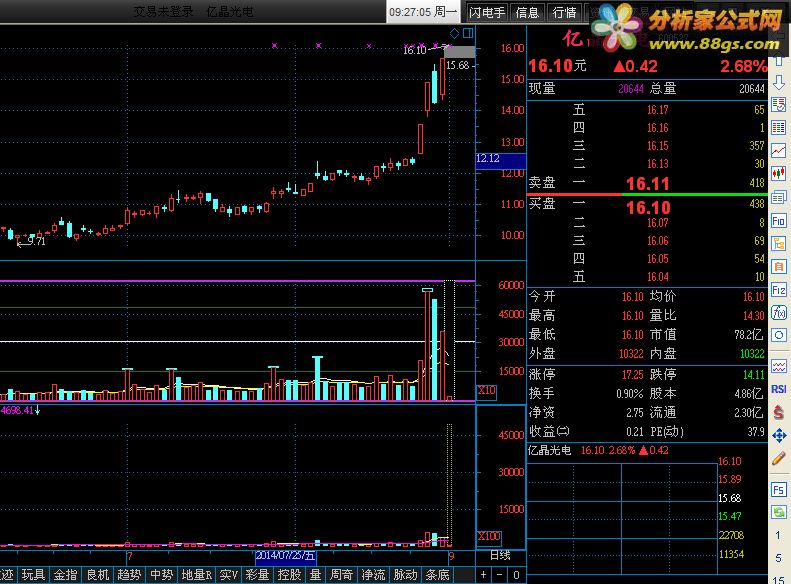Screen dimensions: 791x584
Task: Click the PE(动) value 37.9
Action: pos(757,432)
